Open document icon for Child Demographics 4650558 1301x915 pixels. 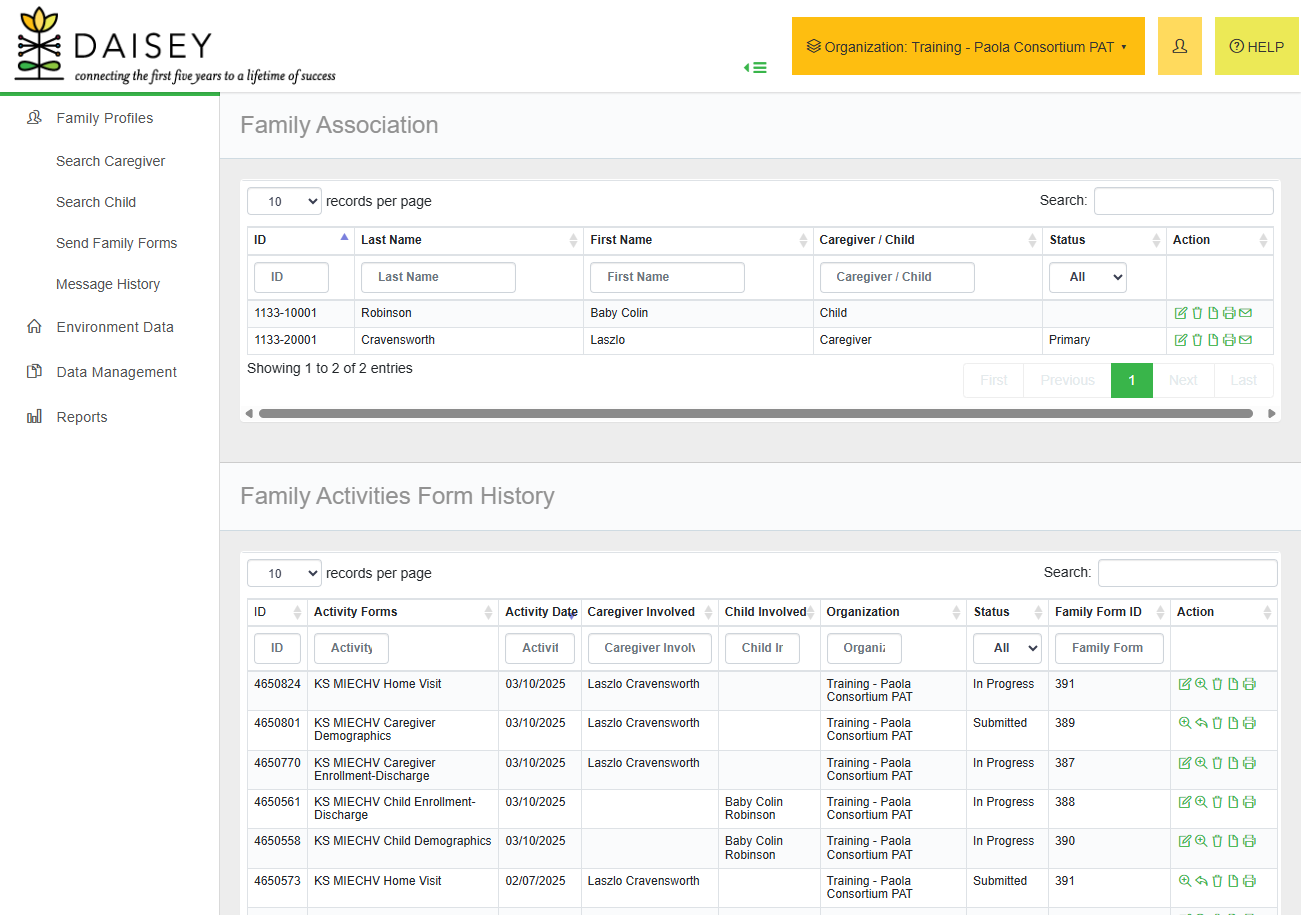(x=1233, y=841)
